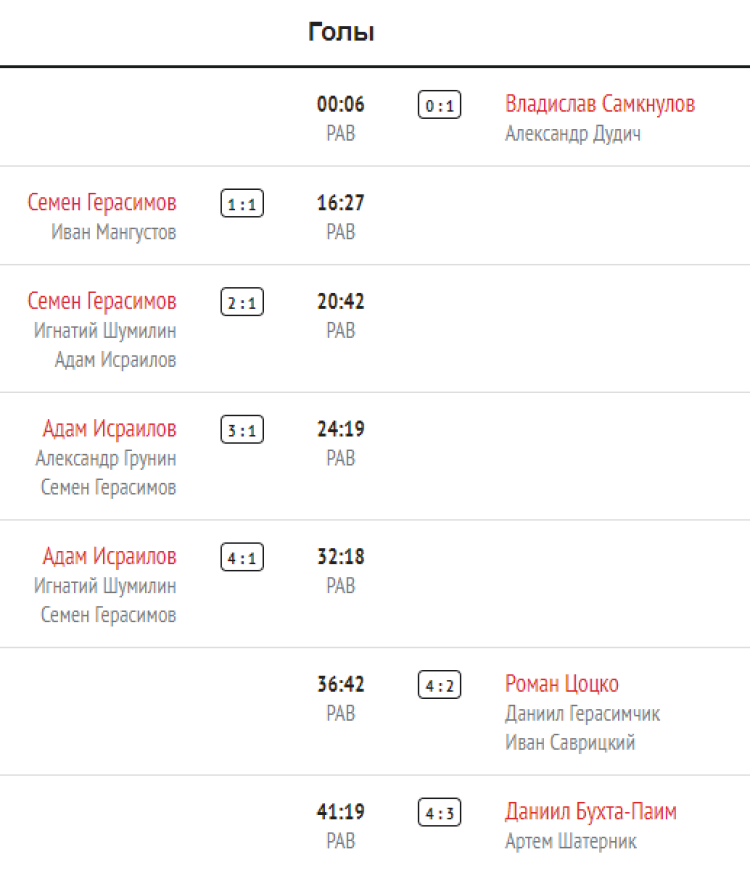This screenshot has height=873, width=750.
Task: Open Иван Саврицкий's player page
Action: [570, 742]
